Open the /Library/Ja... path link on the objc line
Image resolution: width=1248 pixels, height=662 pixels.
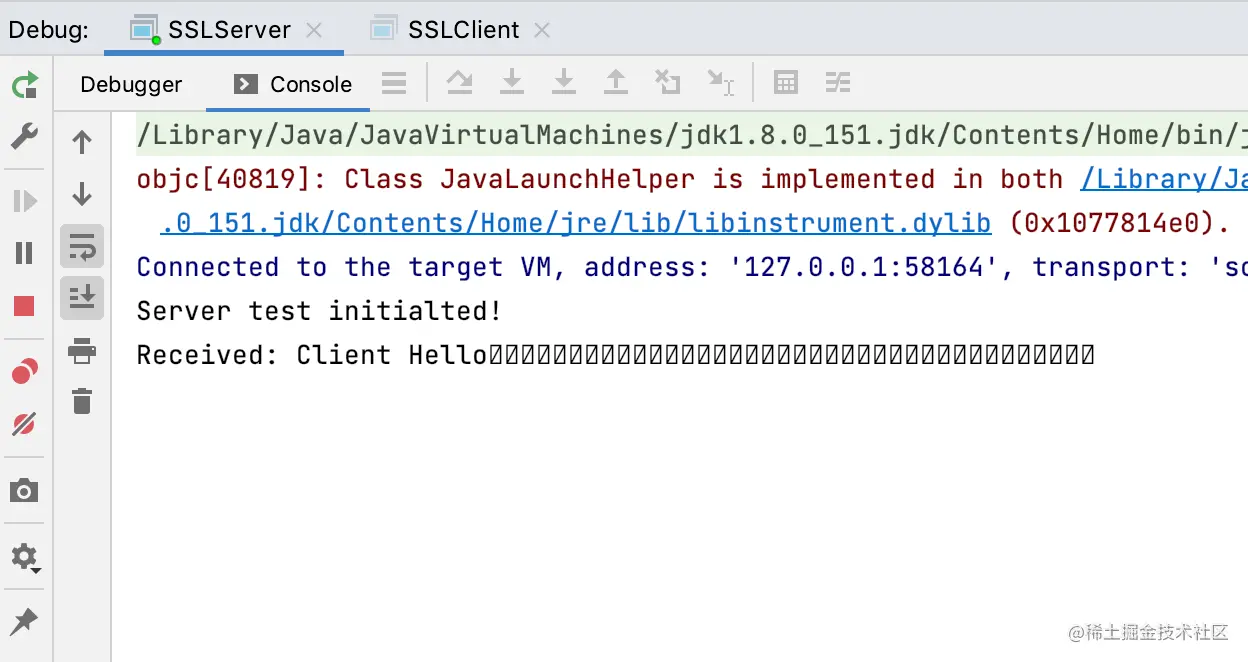(x=1164, y=179)
